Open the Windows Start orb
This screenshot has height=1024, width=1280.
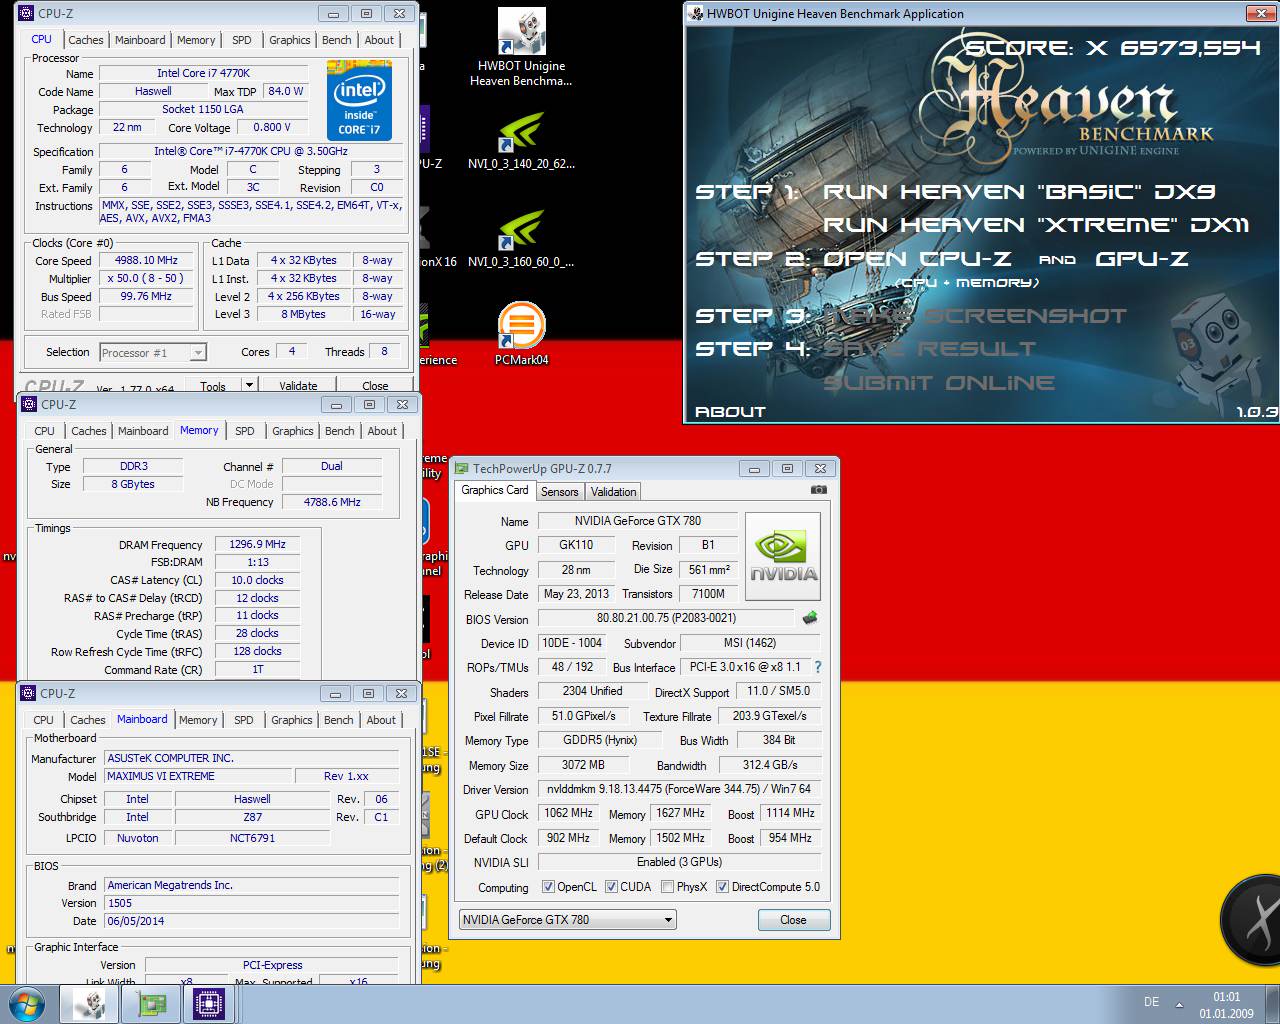pos(26,1003)
